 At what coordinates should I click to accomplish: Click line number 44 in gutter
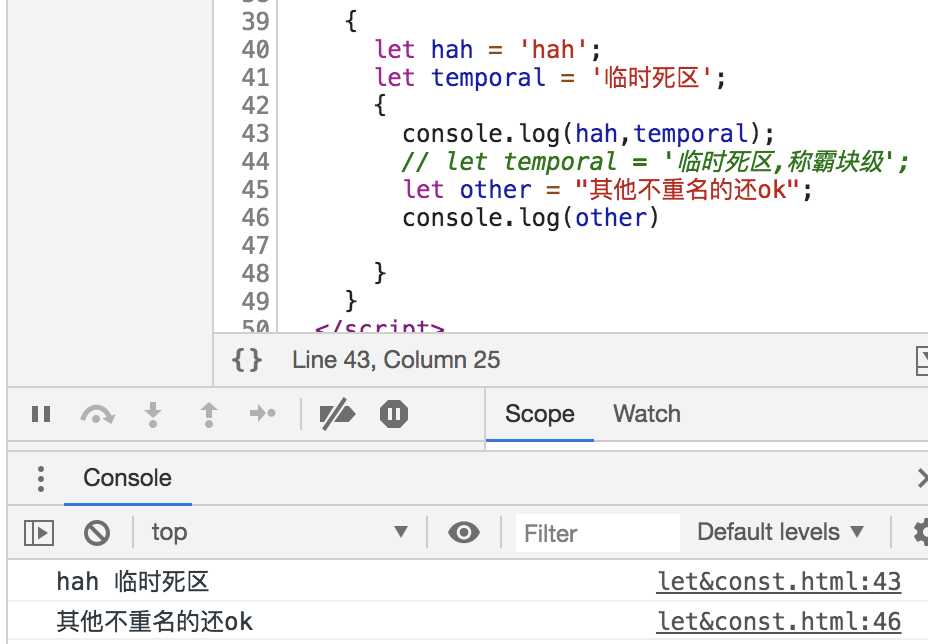255,162
